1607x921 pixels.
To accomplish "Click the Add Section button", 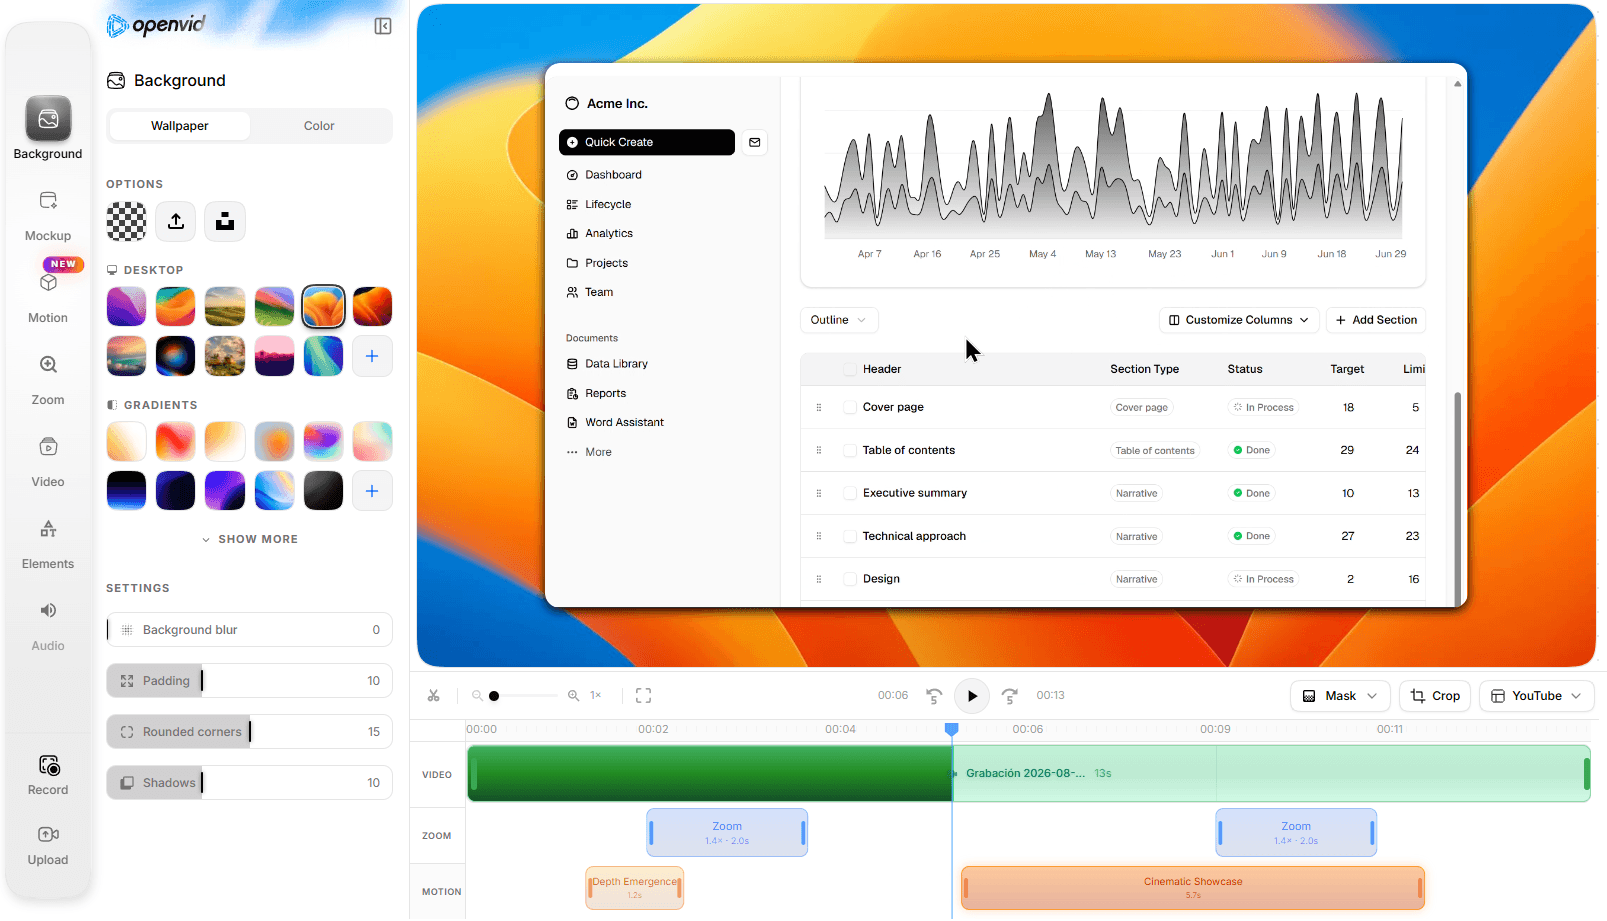I will (1376, 320).
